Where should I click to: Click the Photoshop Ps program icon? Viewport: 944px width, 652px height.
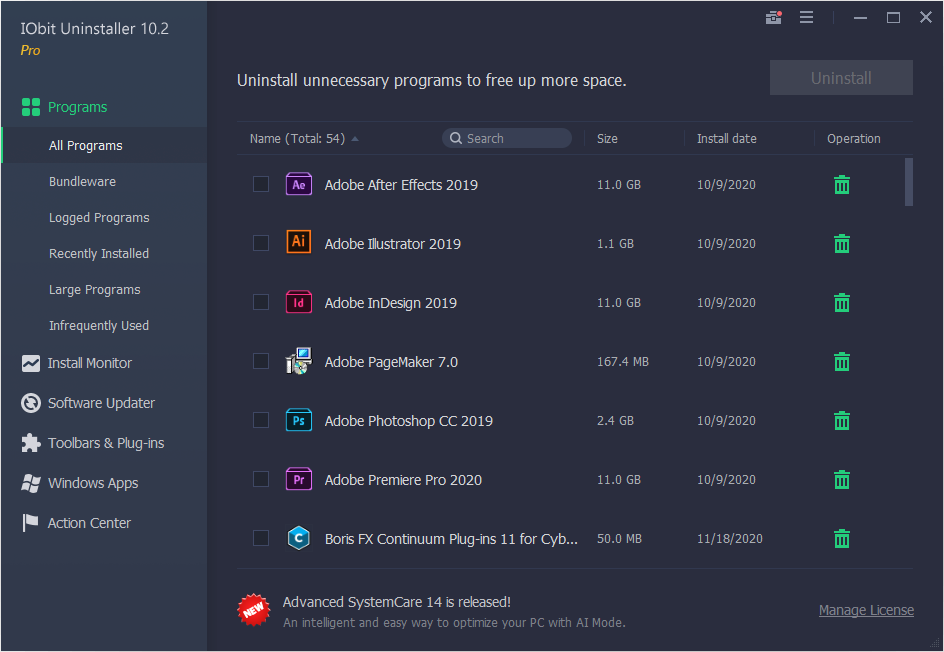299,420
